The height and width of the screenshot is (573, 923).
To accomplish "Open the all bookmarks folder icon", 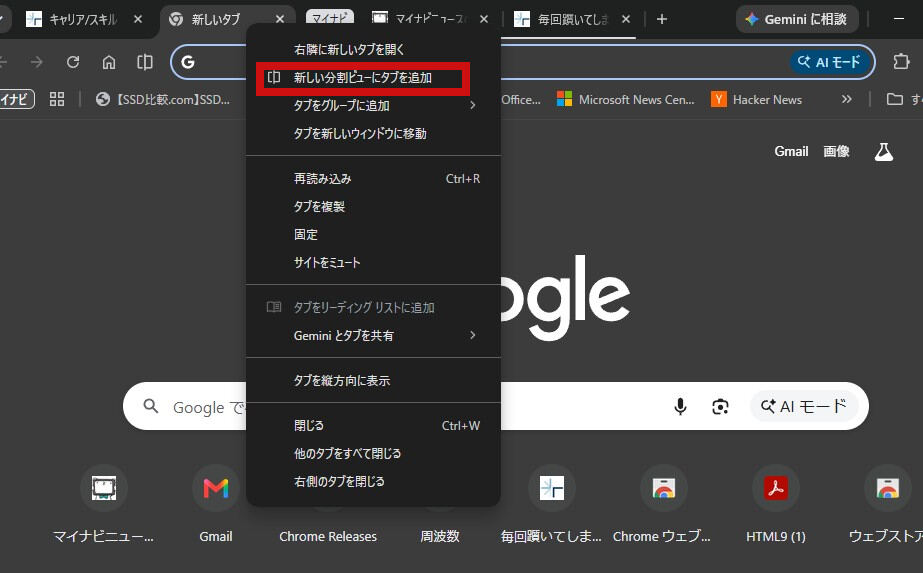I will pyautogui.click(x=895, y=99).
